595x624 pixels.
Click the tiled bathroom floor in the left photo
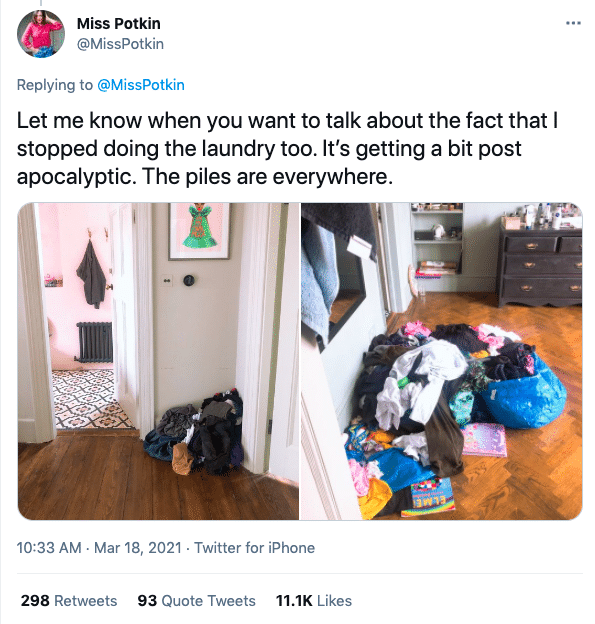90,399
